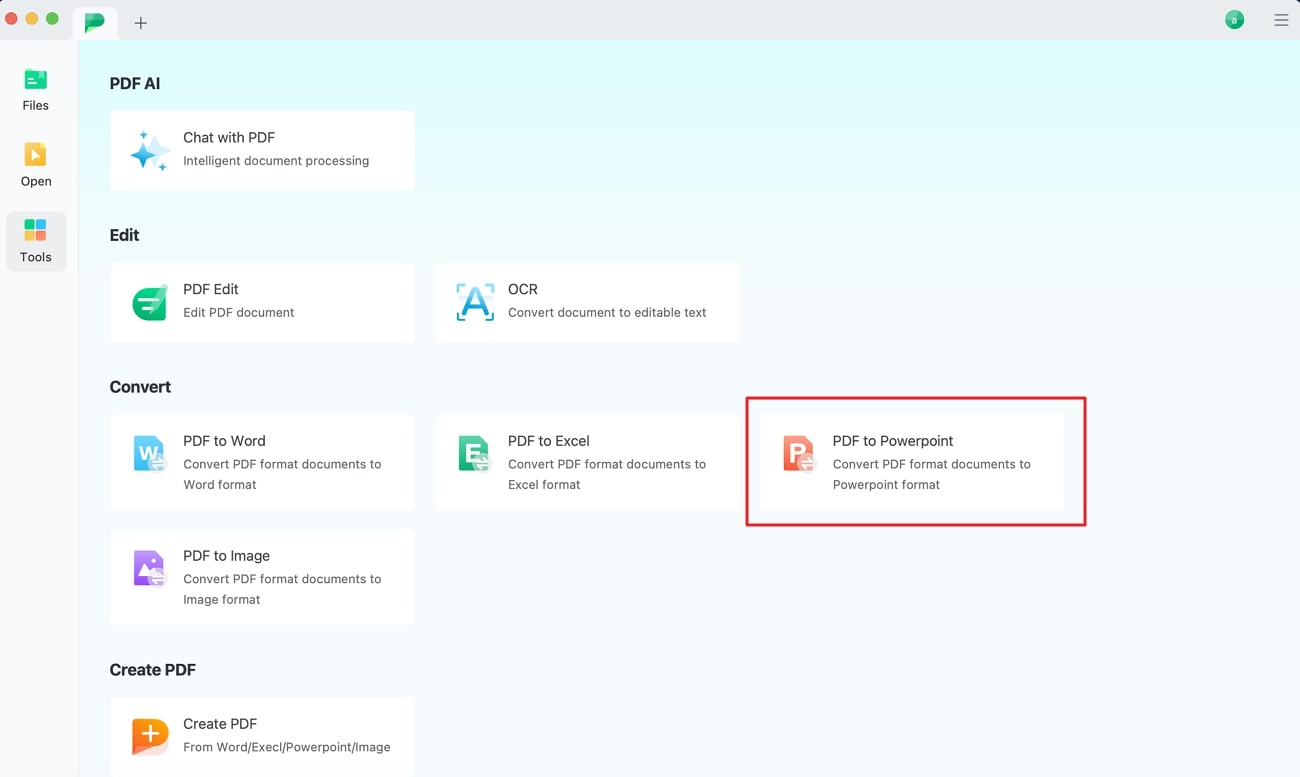Viewport: 1300px width, 777px height.
Task: Click the 'Create PDF' section heading
Action: 153,670
